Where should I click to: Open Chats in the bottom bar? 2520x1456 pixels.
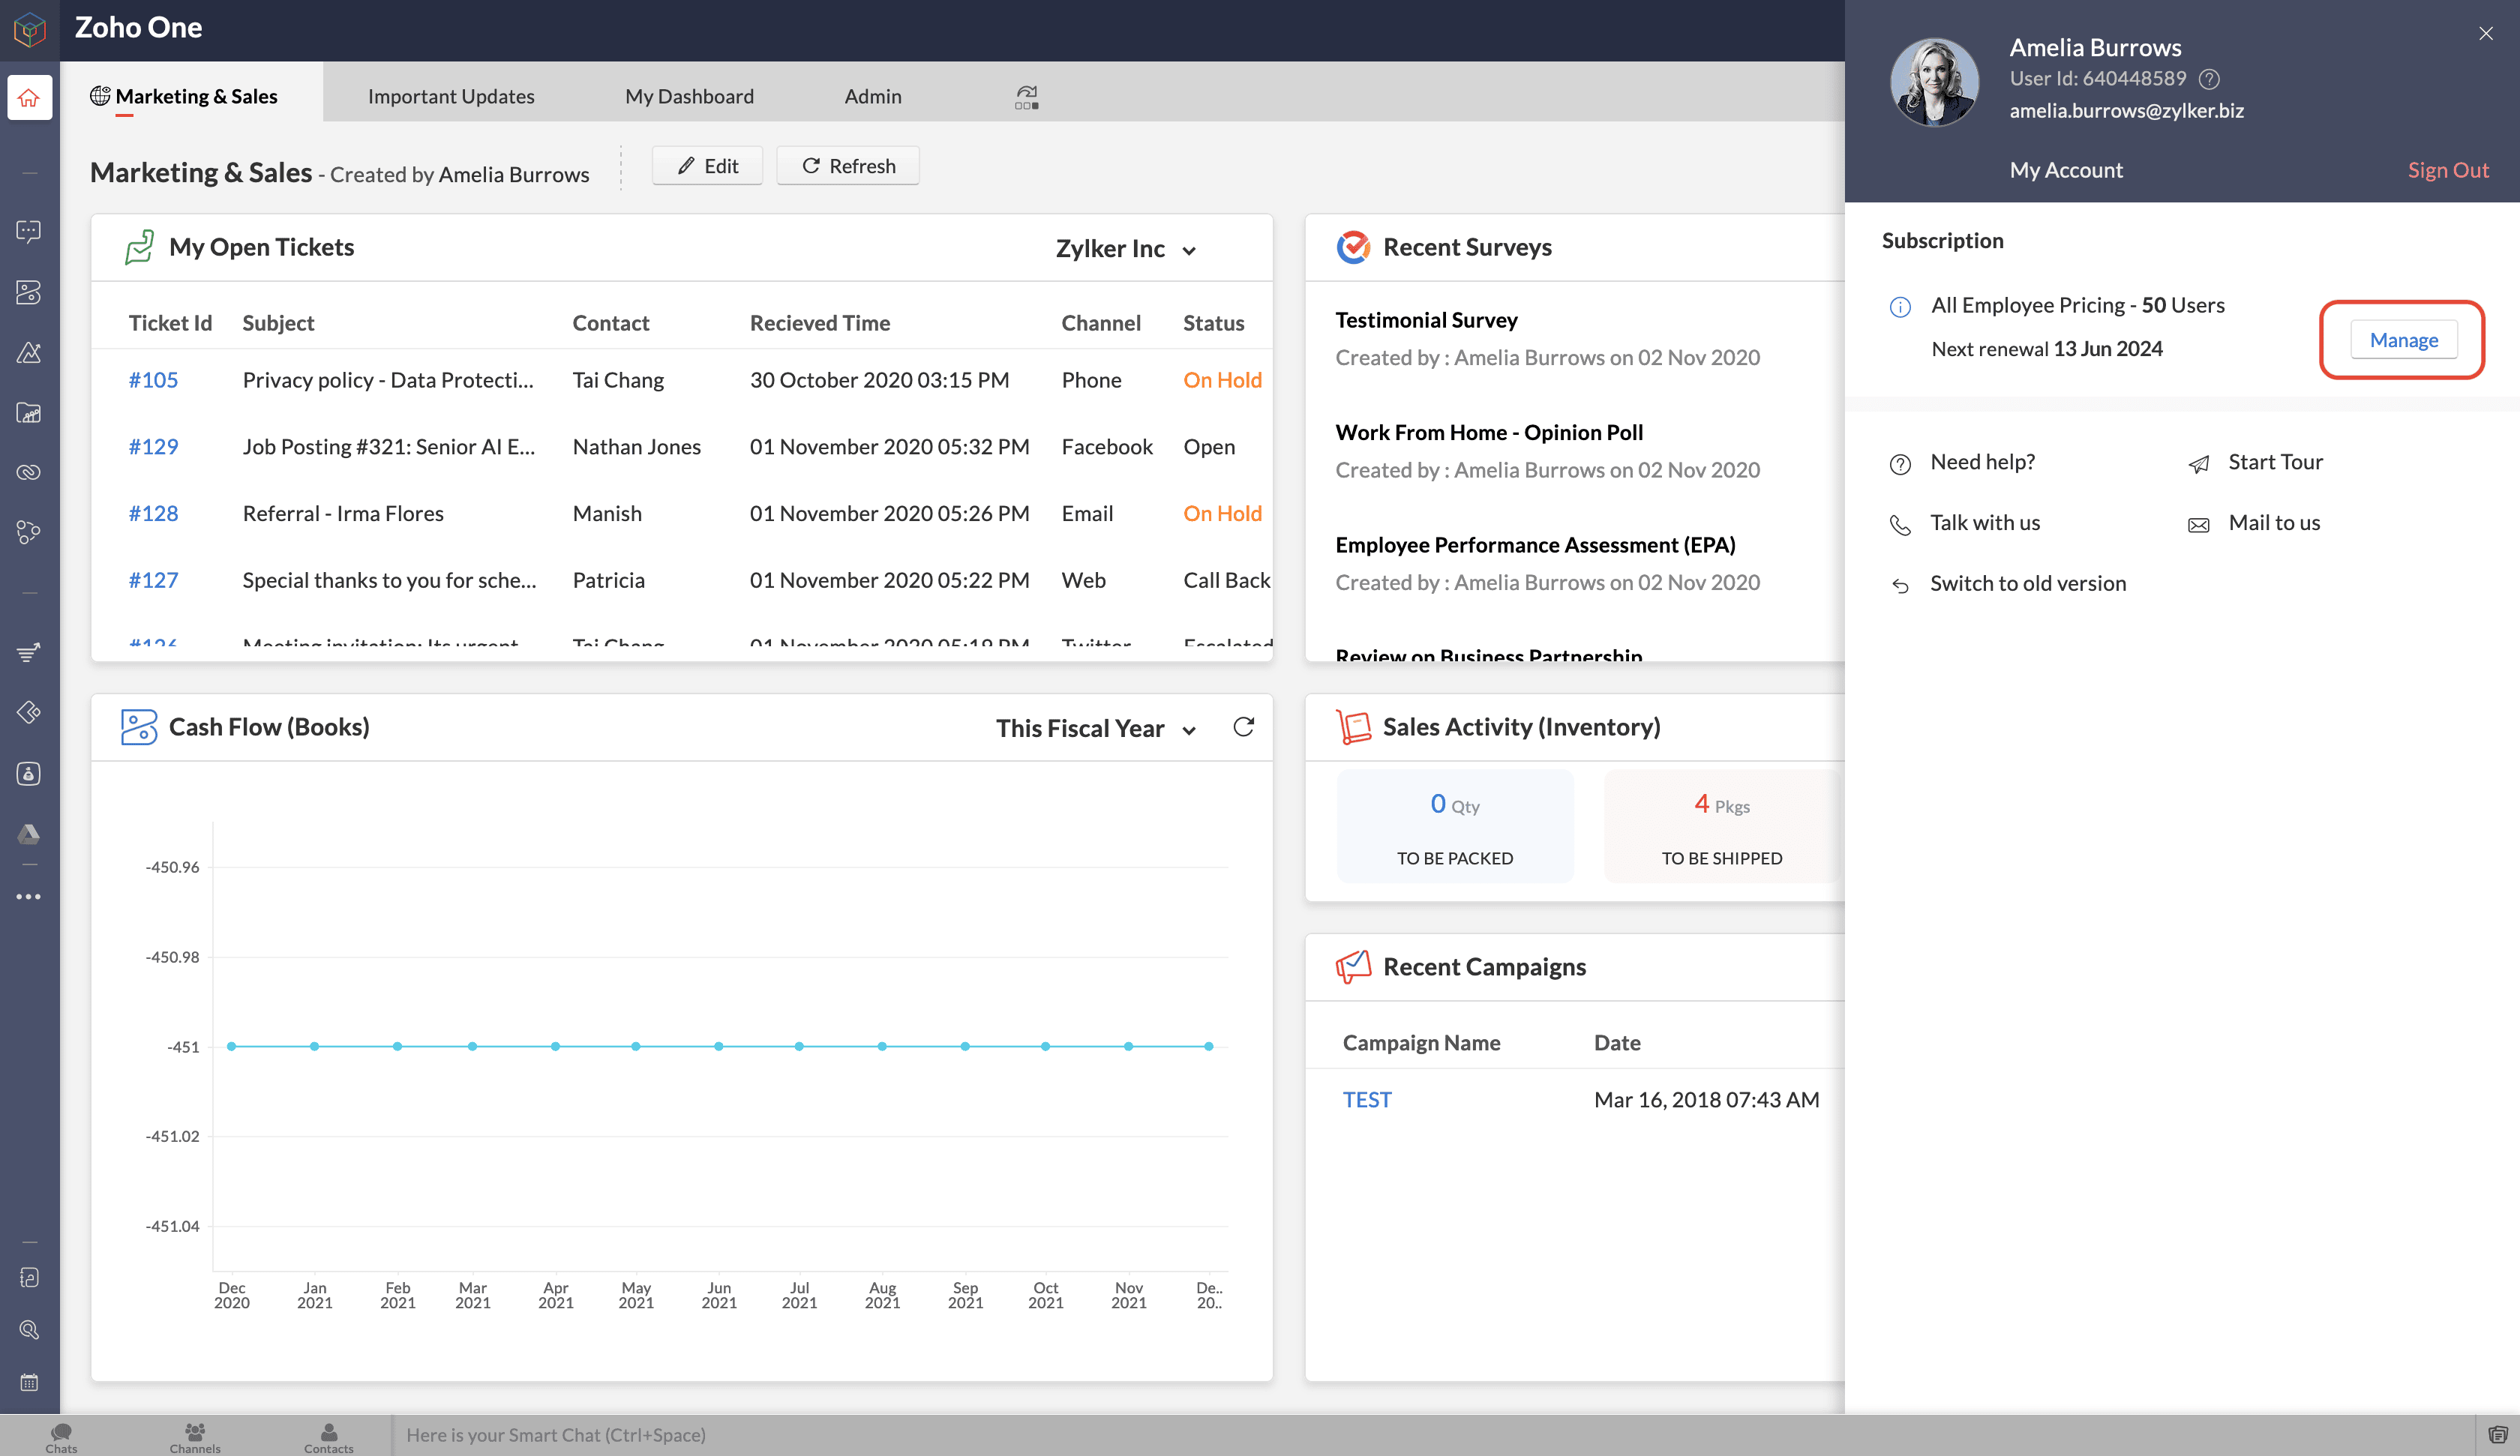point(61,1437)
